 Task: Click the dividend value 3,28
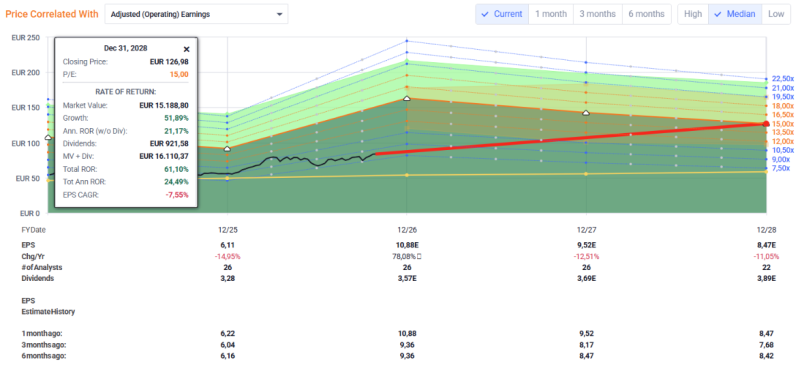pyautogui.click(x=228, y=279)
